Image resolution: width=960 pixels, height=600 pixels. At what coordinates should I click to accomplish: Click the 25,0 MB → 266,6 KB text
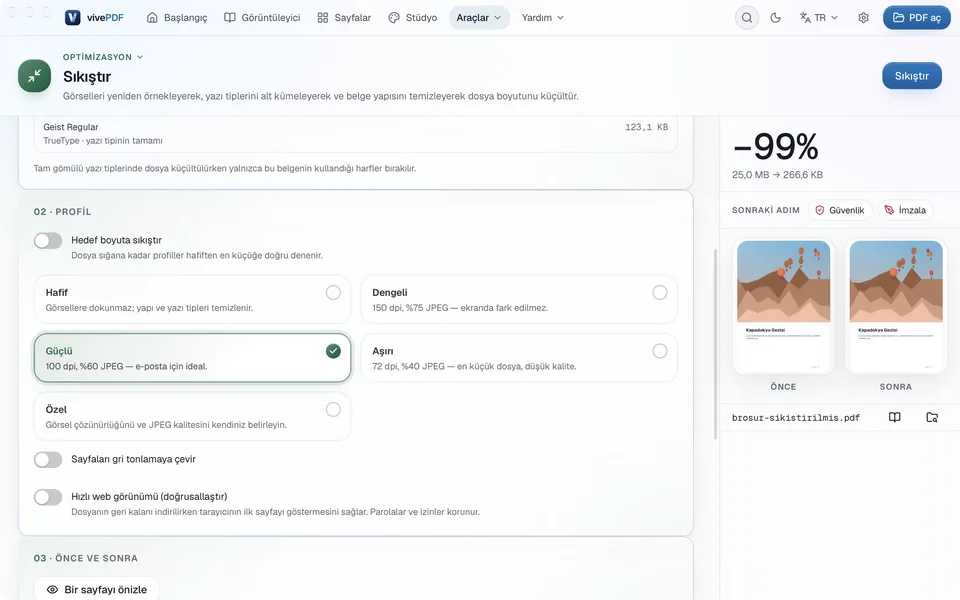778,175
